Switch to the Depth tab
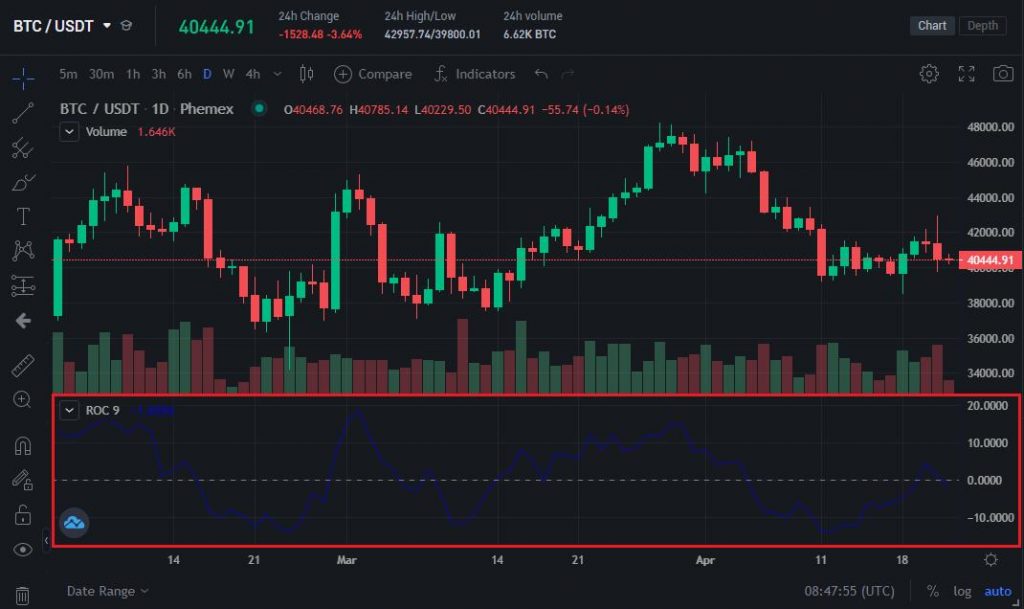The height and width of the screenshot is (609, 1024). pyautogui.click(x=981, y=25)
